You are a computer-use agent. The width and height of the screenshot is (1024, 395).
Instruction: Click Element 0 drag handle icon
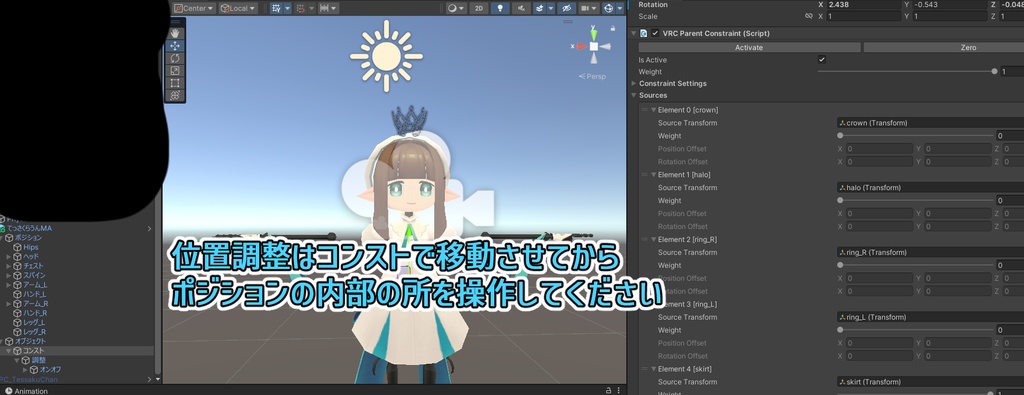point(645,110)
